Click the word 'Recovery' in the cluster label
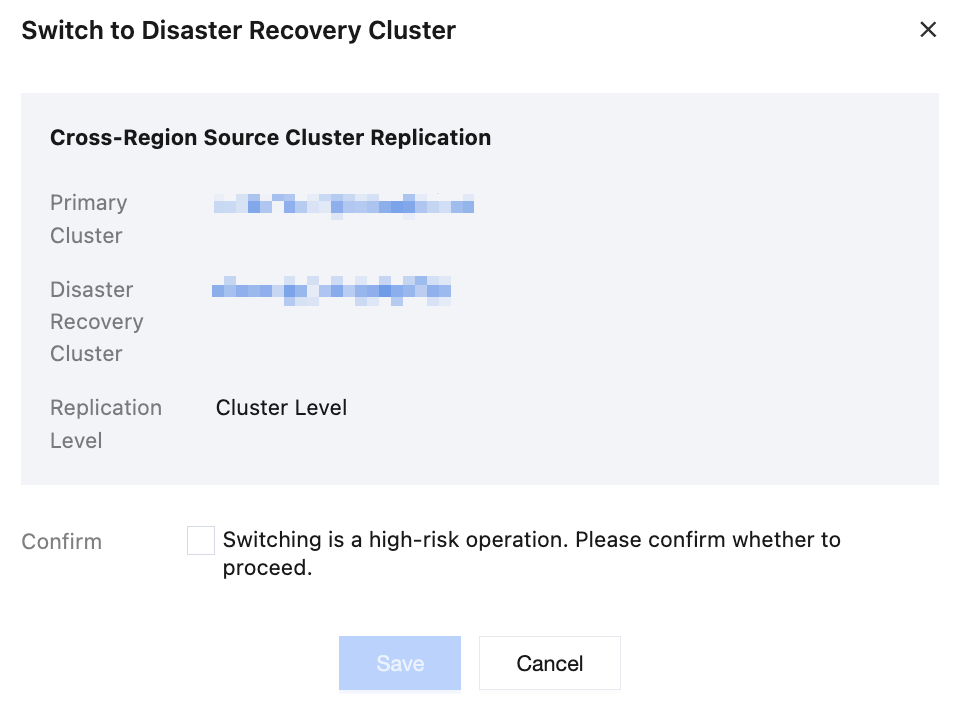Image resolution: width=958 pixels, height=704 pixels. coord(97,322)
